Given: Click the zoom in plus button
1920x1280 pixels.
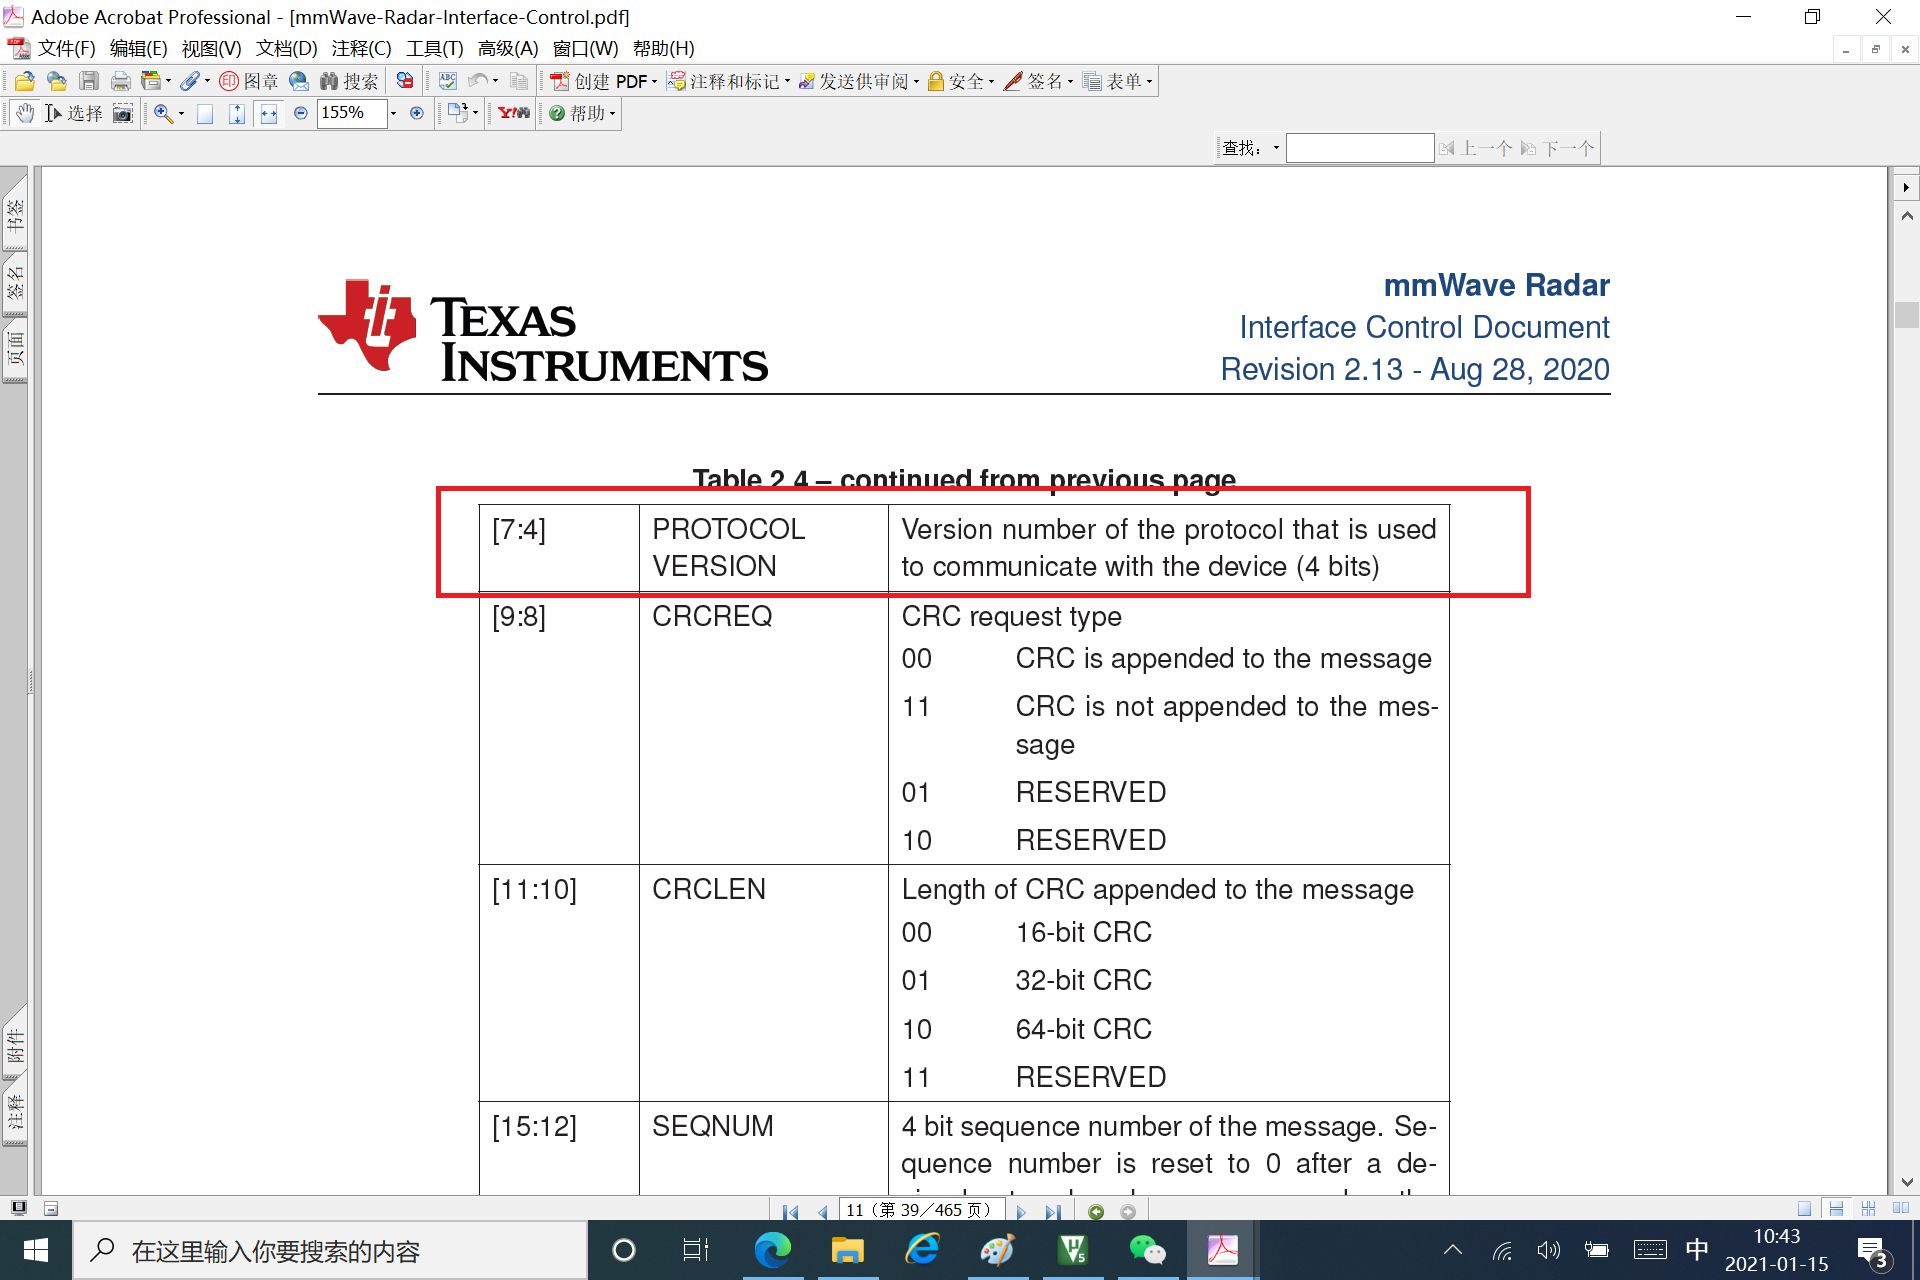Looking at the screenshot, I should click(x=417, y=113).
